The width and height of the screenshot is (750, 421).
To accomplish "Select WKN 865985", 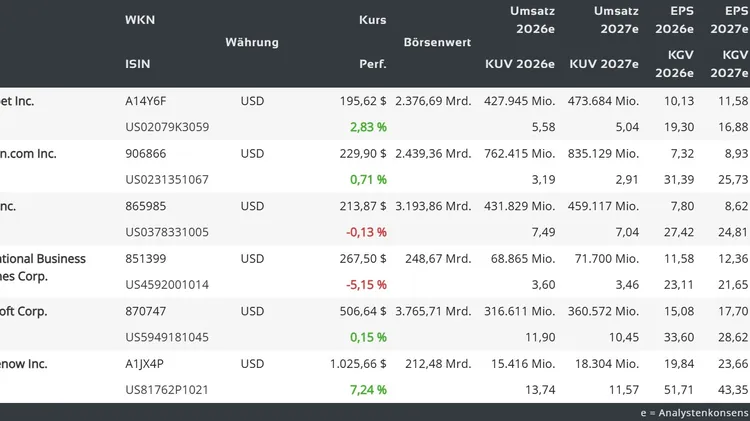I will click(145, 207).
